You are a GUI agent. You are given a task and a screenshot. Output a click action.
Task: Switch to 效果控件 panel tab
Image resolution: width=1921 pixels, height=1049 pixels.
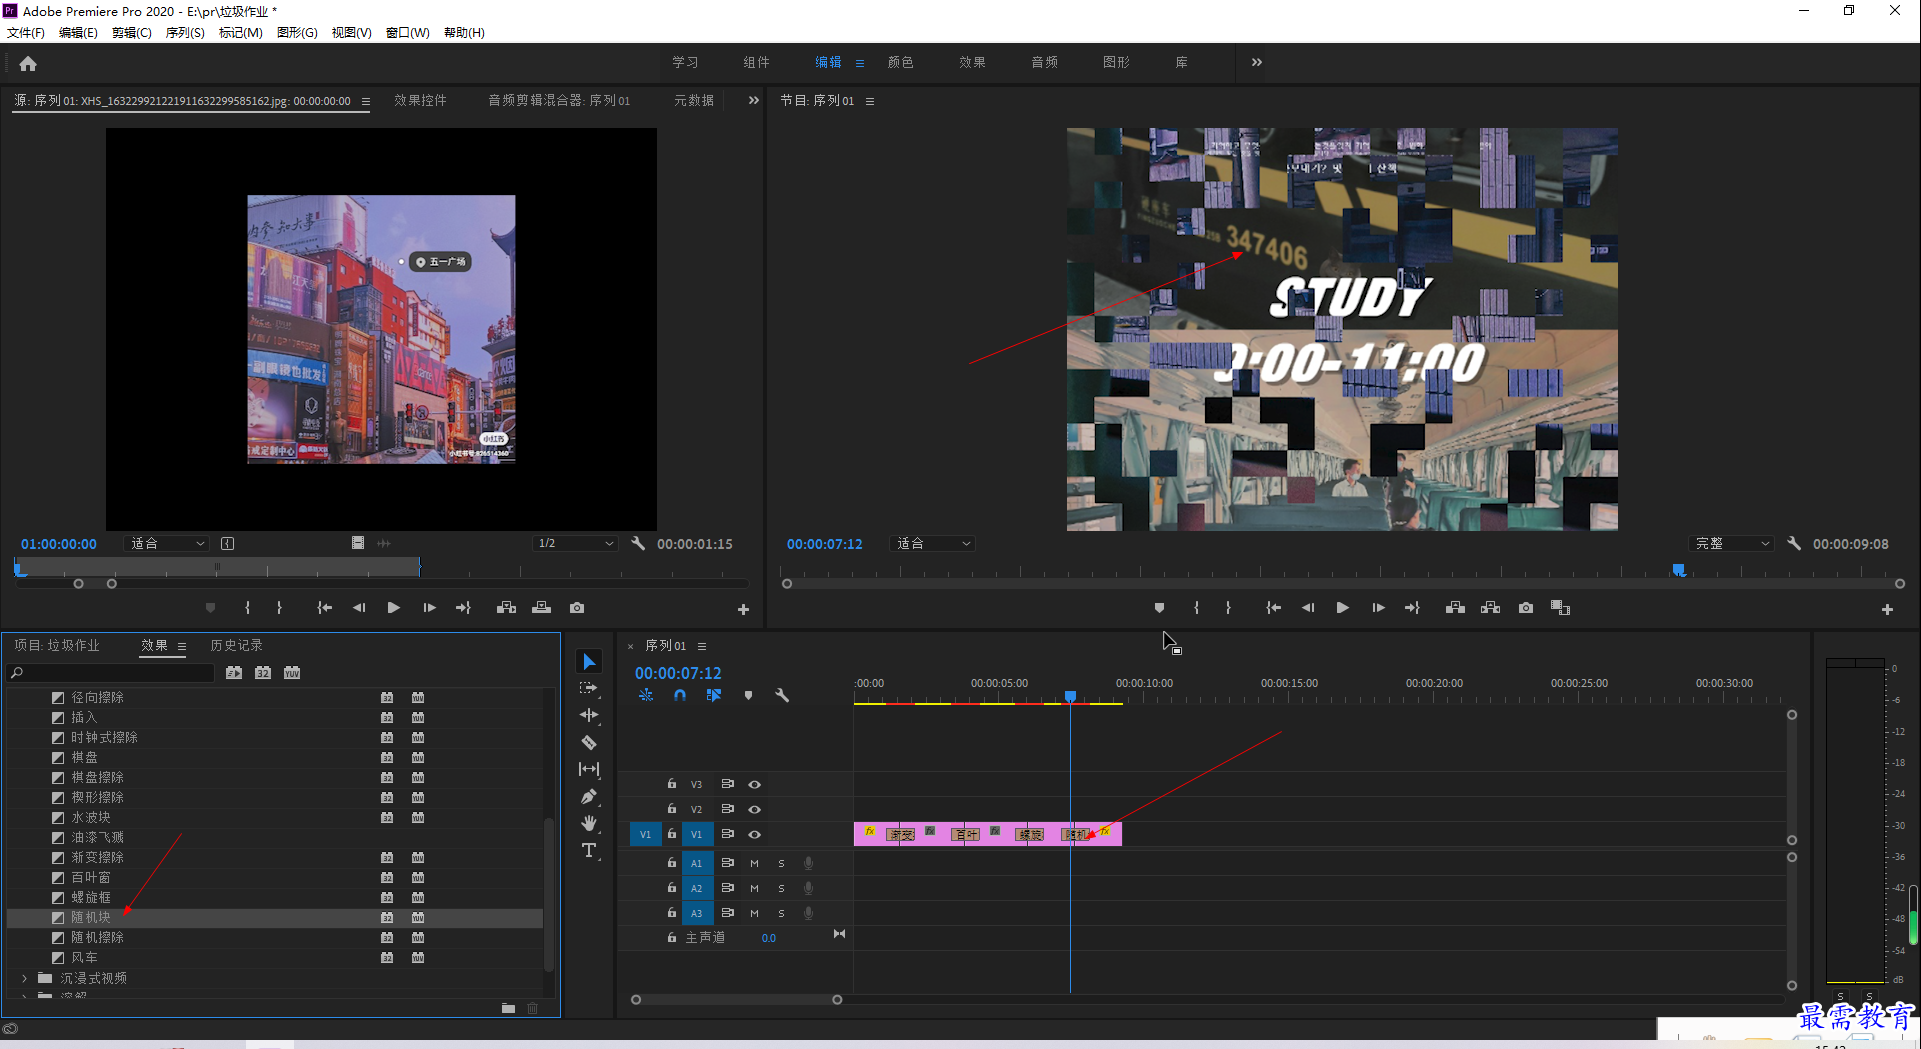click(x=420, y=100)
